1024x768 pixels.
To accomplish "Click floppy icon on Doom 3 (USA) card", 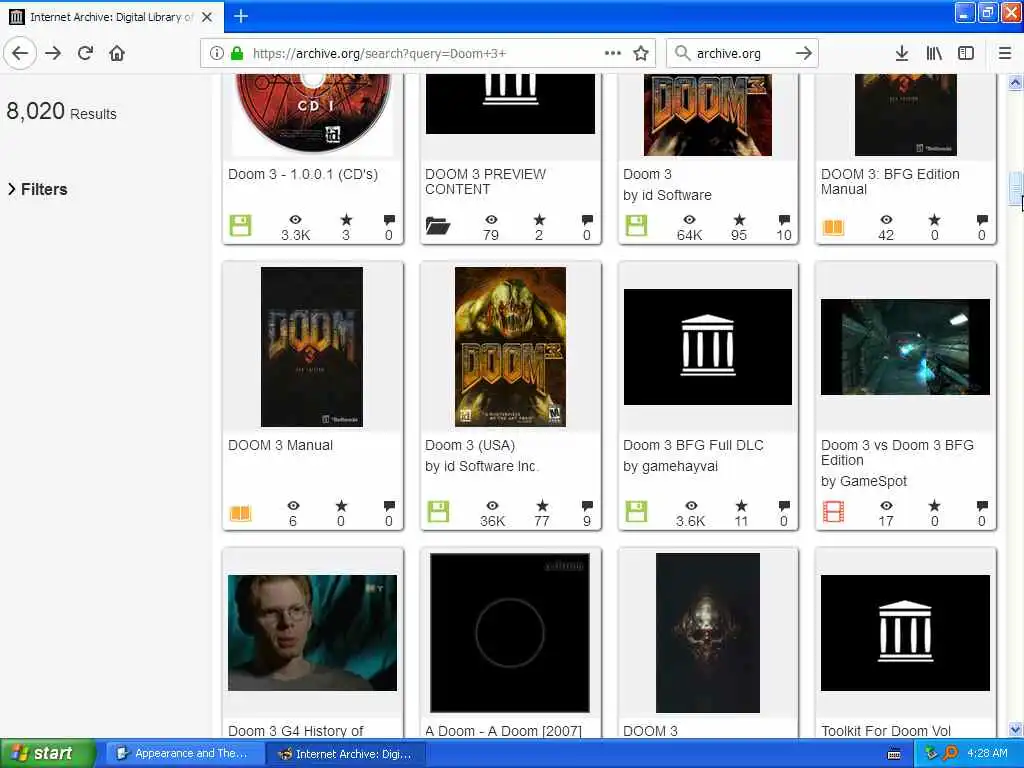I will [438, 511].
